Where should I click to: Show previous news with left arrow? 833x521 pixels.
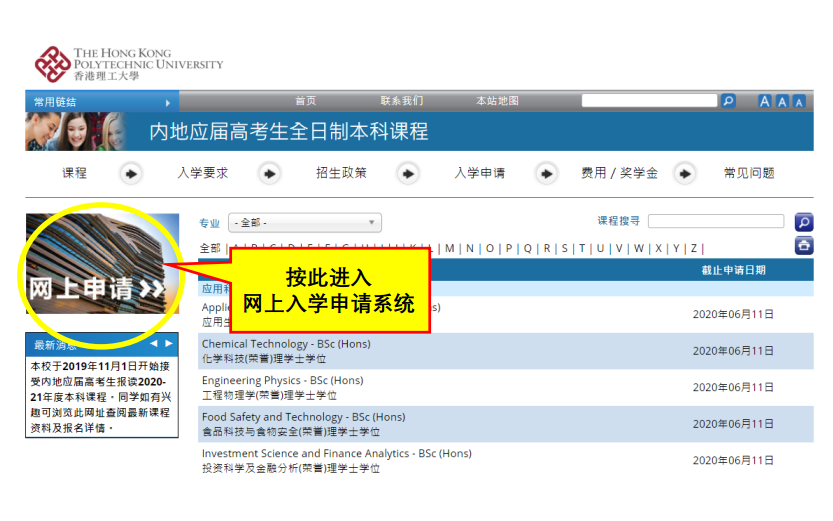(x=154, y=344)
